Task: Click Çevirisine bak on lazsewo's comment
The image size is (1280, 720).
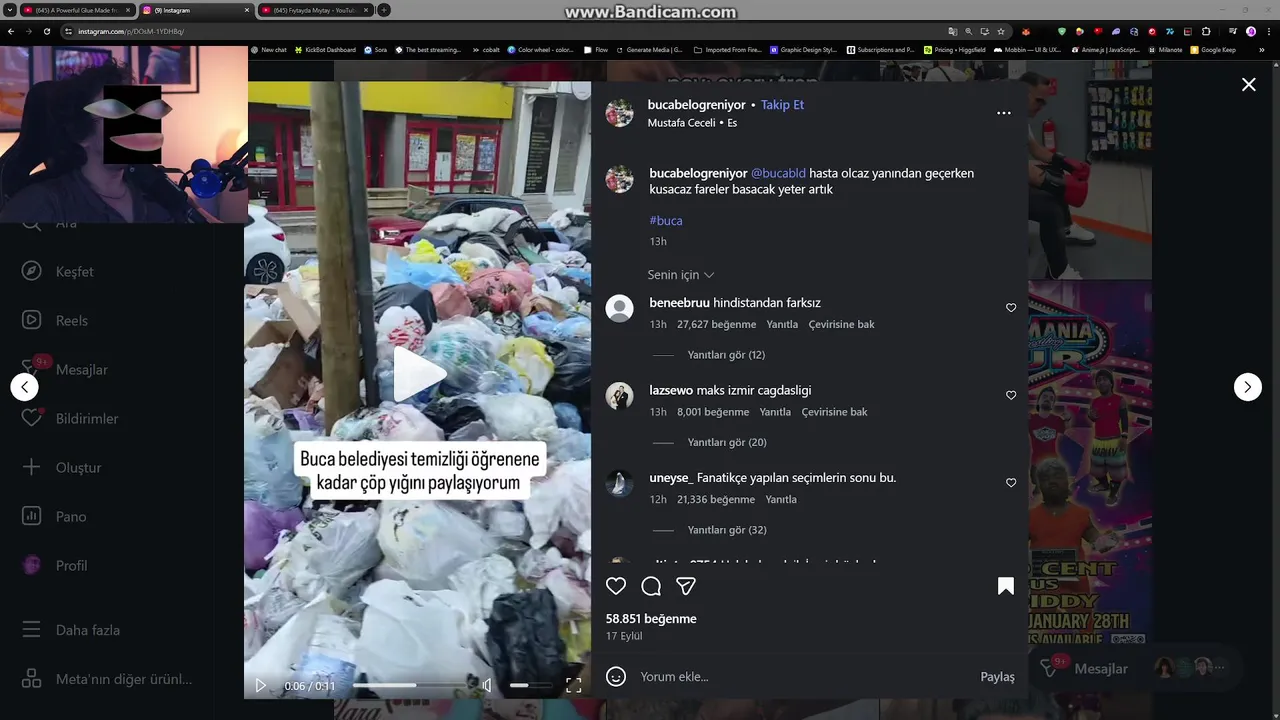Action: pos(834,412)
